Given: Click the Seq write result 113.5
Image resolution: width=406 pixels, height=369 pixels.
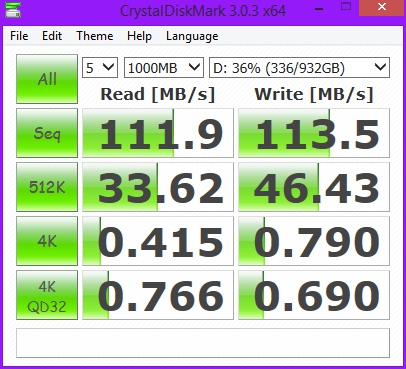Looking at the screenshot, I should [x=314, y=133].
